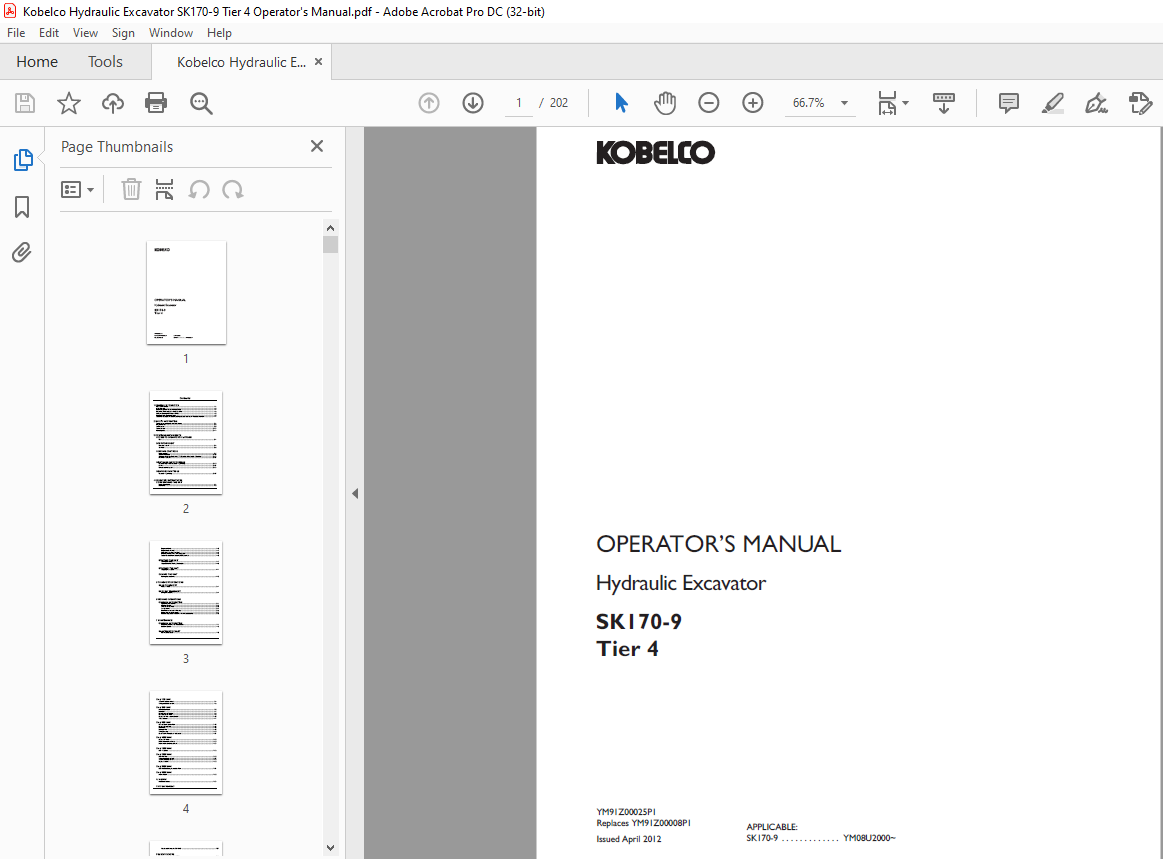The width and height of the screenshot is (1163, 859).
Task: Open the Attachments pane
Action: [x=22, y=253]
